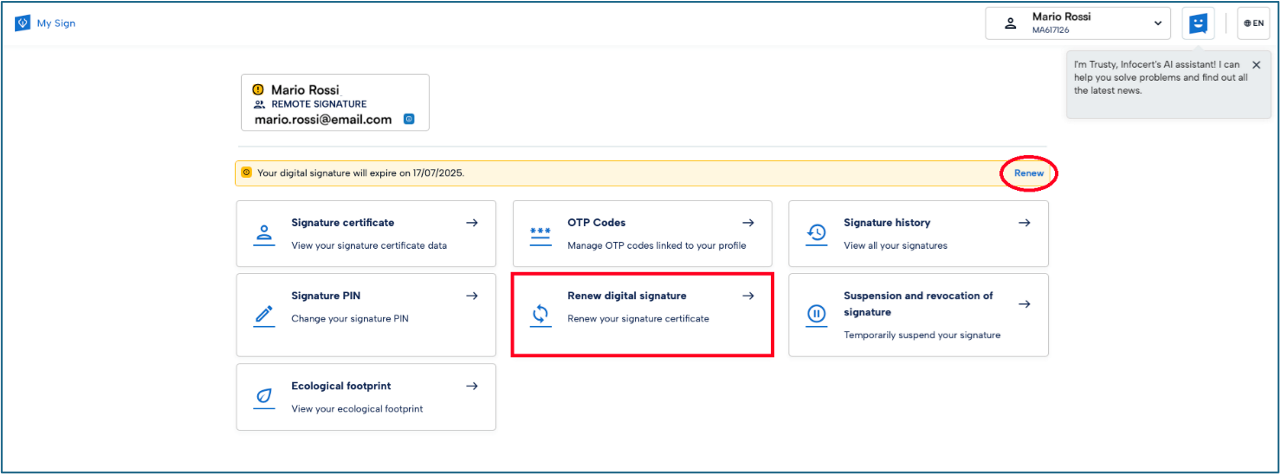Click the My Sign title text
1280x474 pixels.
point(56,23)
